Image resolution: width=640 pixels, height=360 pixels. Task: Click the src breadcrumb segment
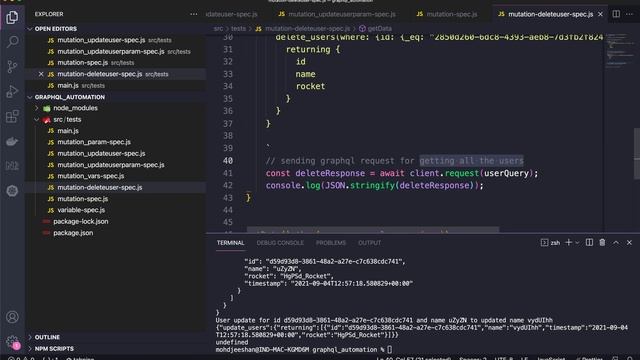[218, 29]
